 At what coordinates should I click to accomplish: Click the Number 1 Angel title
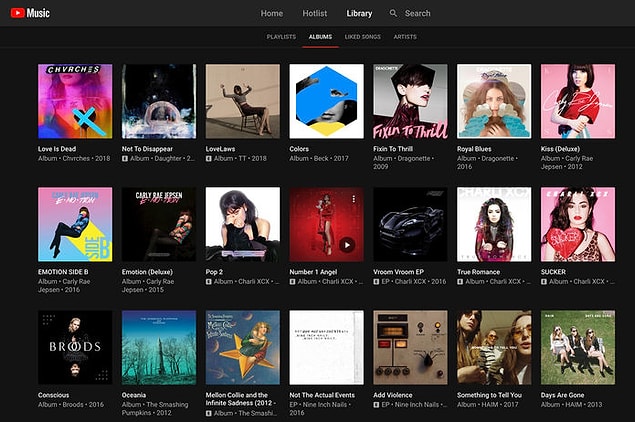[x=313, y=272]
